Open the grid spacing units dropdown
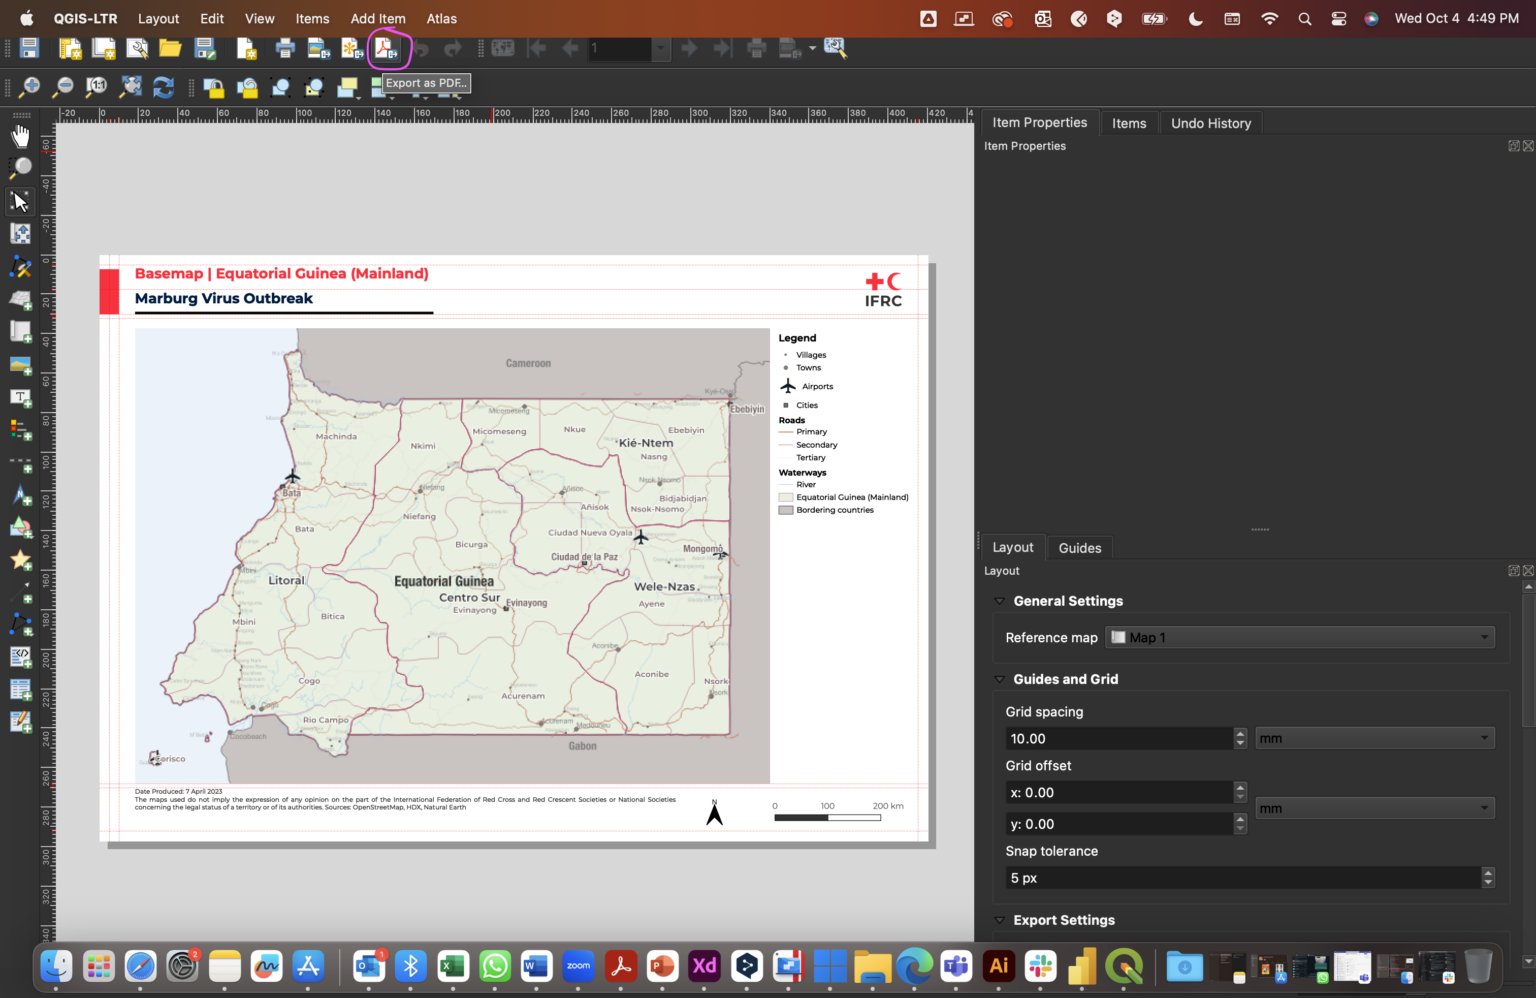1536x998 pixels. (1375, 738)
